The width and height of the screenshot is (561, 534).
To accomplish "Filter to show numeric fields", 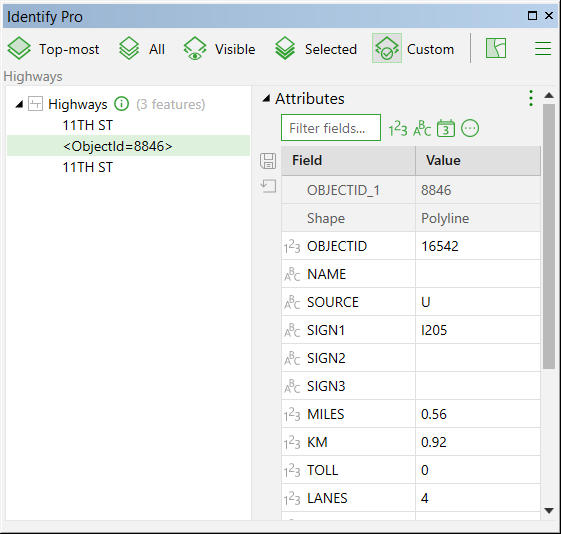I will coord(398,128).
